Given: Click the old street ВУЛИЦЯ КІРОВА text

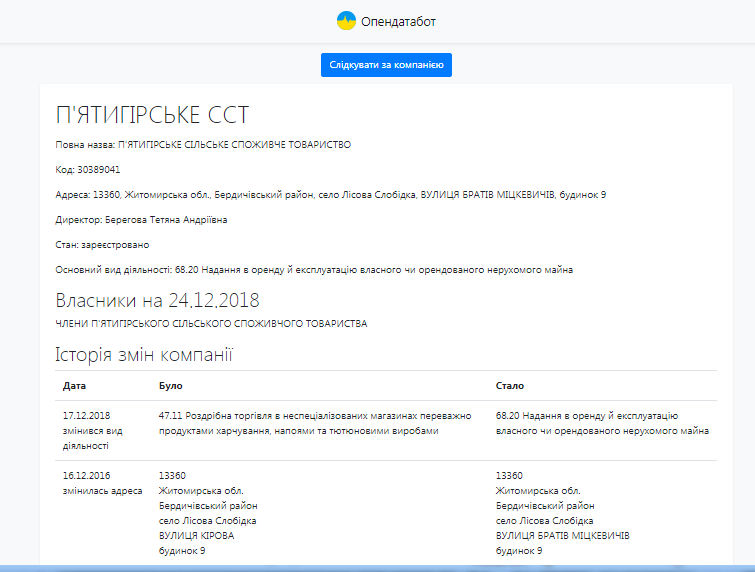Looking at the screenshot, I should pos(196,536).
